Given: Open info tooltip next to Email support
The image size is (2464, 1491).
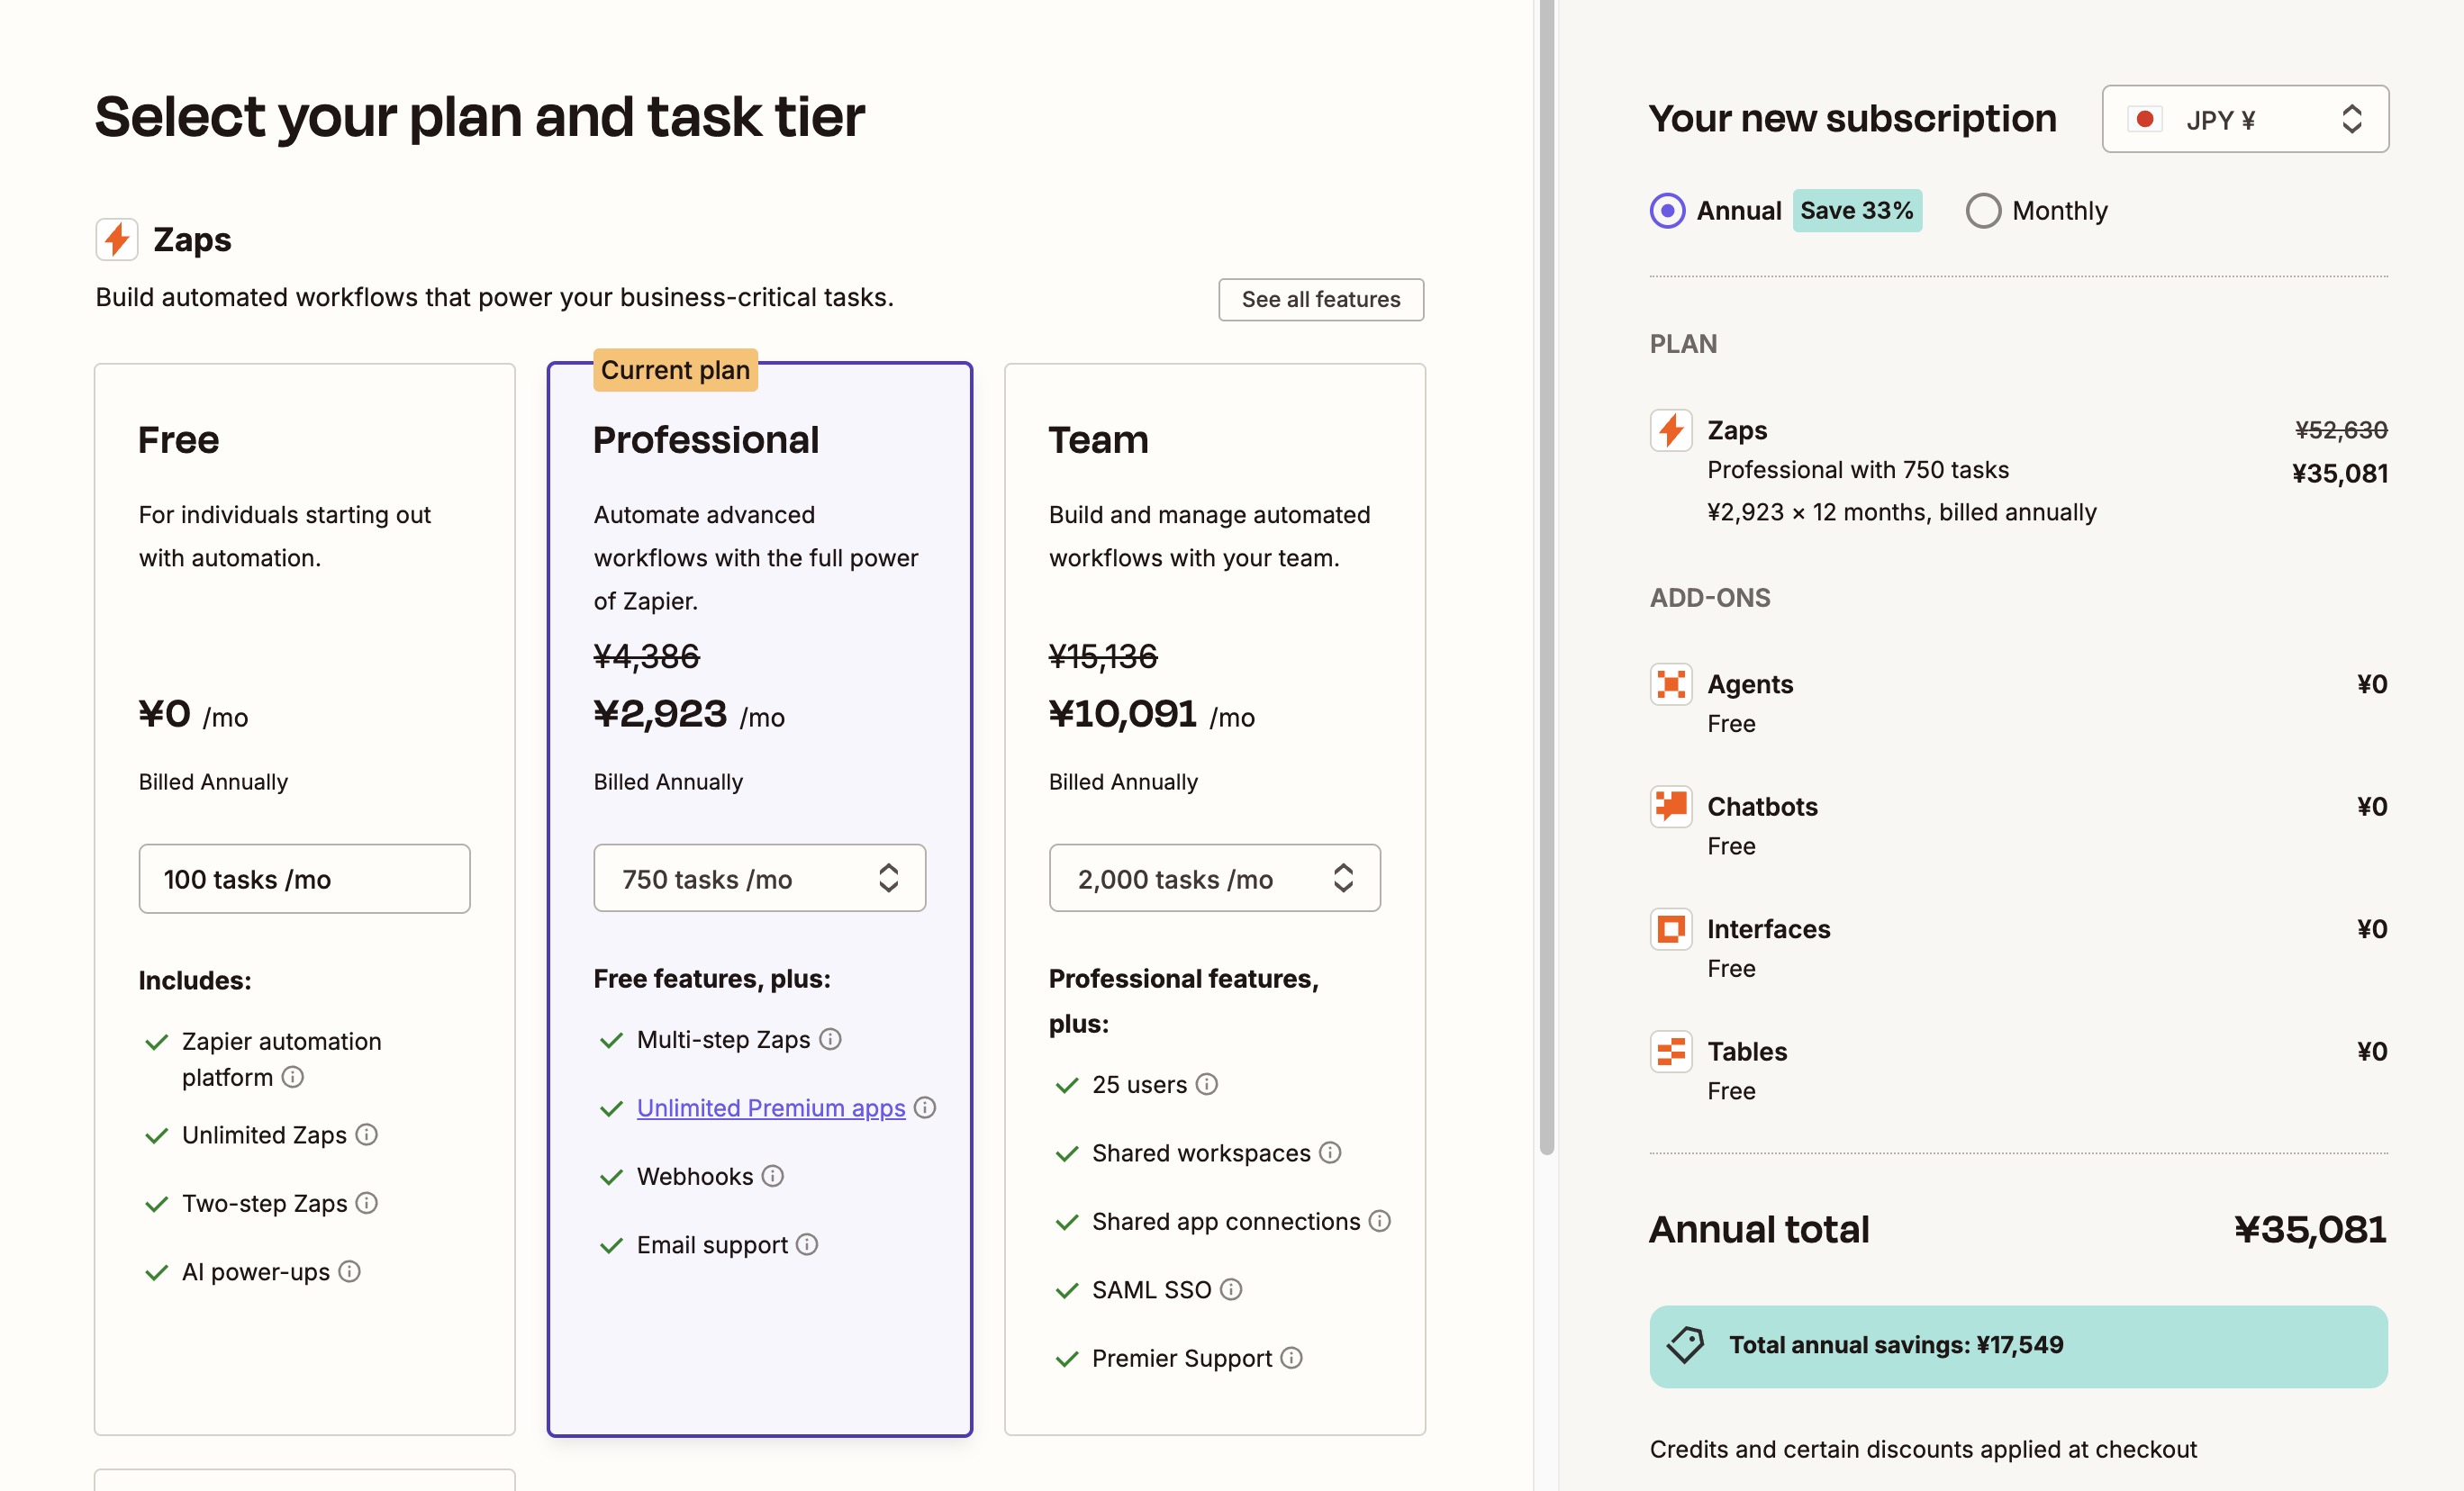Looking at the screenshot, I should click(x=807, y=1245).
